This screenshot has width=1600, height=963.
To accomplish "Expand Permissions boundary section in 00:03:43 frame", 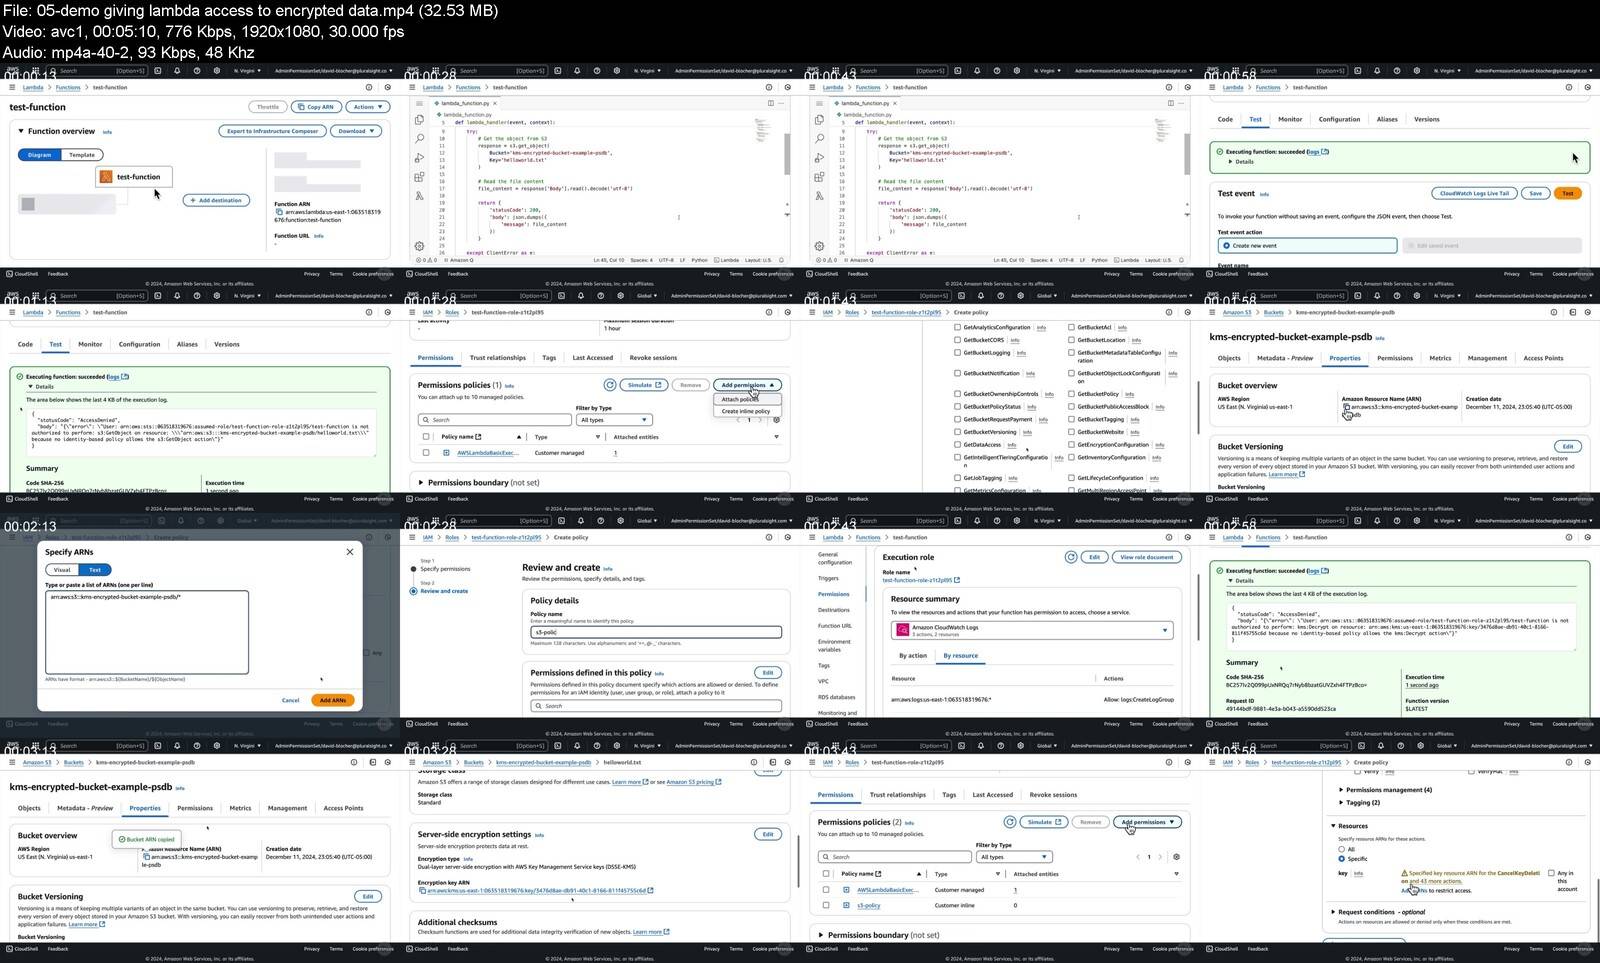I will [x=821, y=935].
